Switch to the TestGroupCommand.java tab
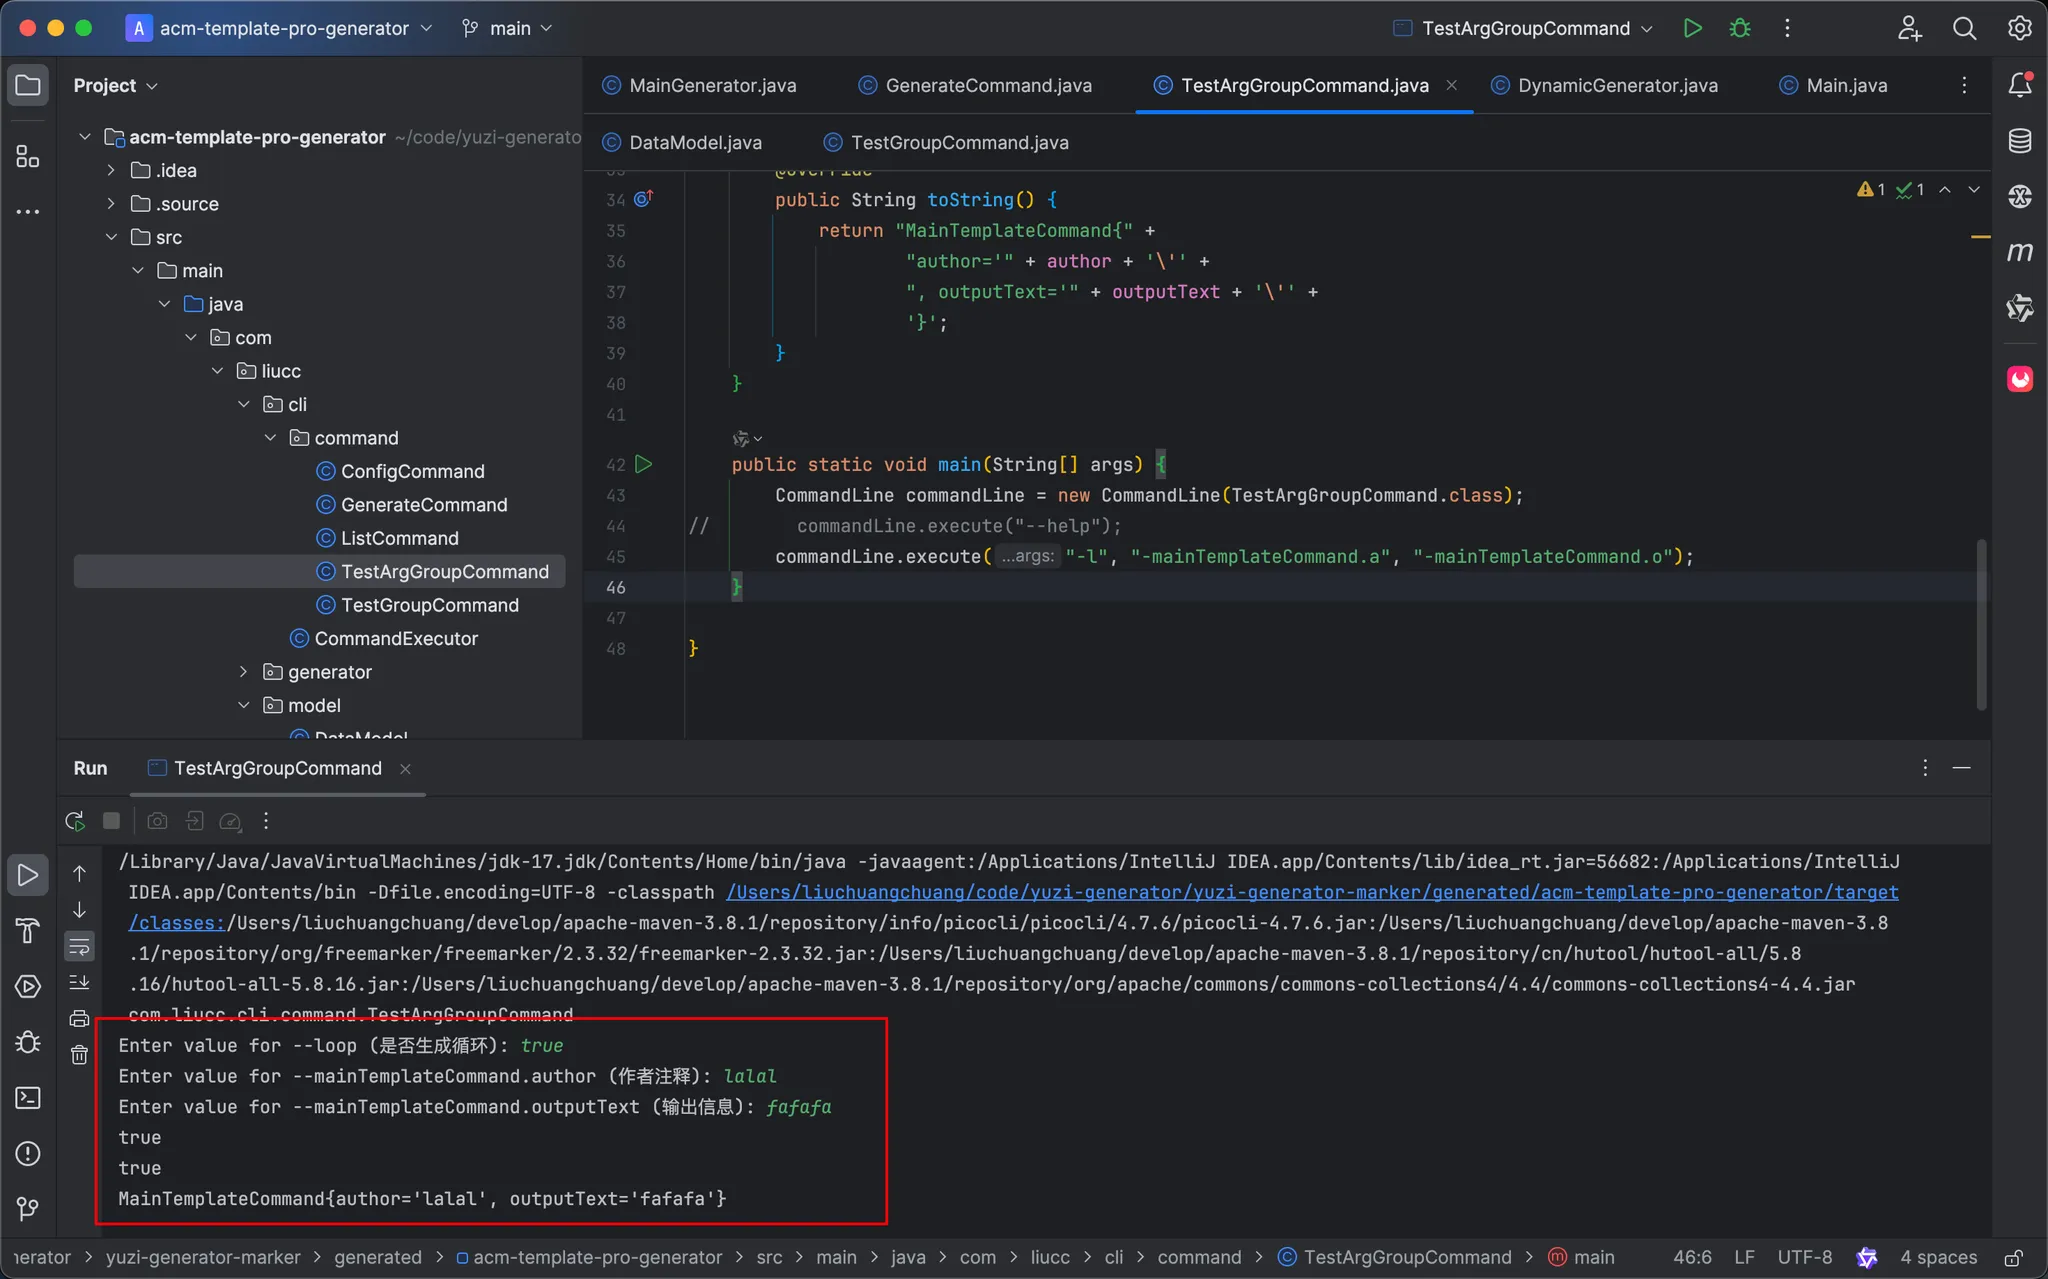The image size is (2048, 1279). tap(959, 143)
